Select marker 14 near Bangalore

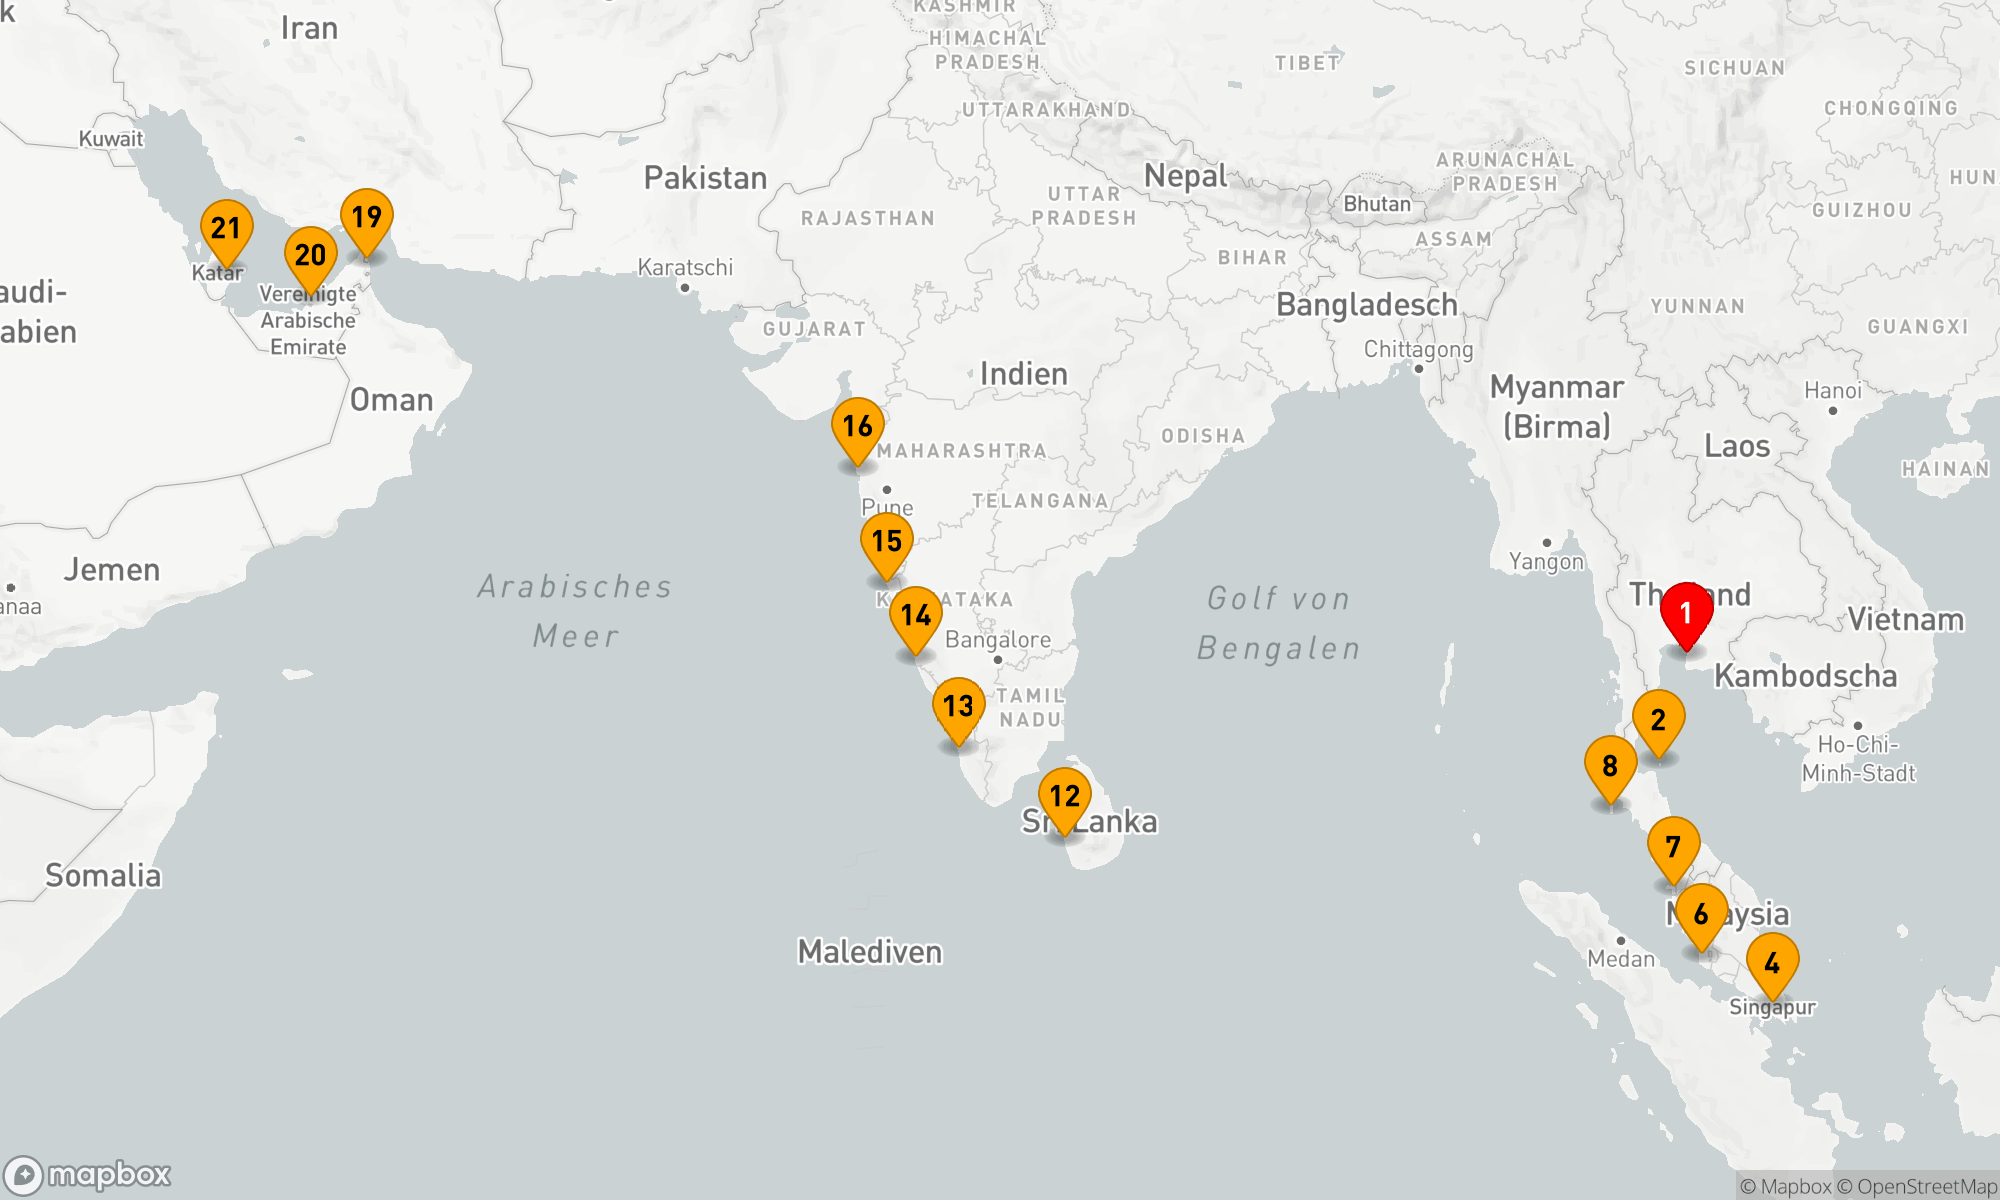(916, 615)
